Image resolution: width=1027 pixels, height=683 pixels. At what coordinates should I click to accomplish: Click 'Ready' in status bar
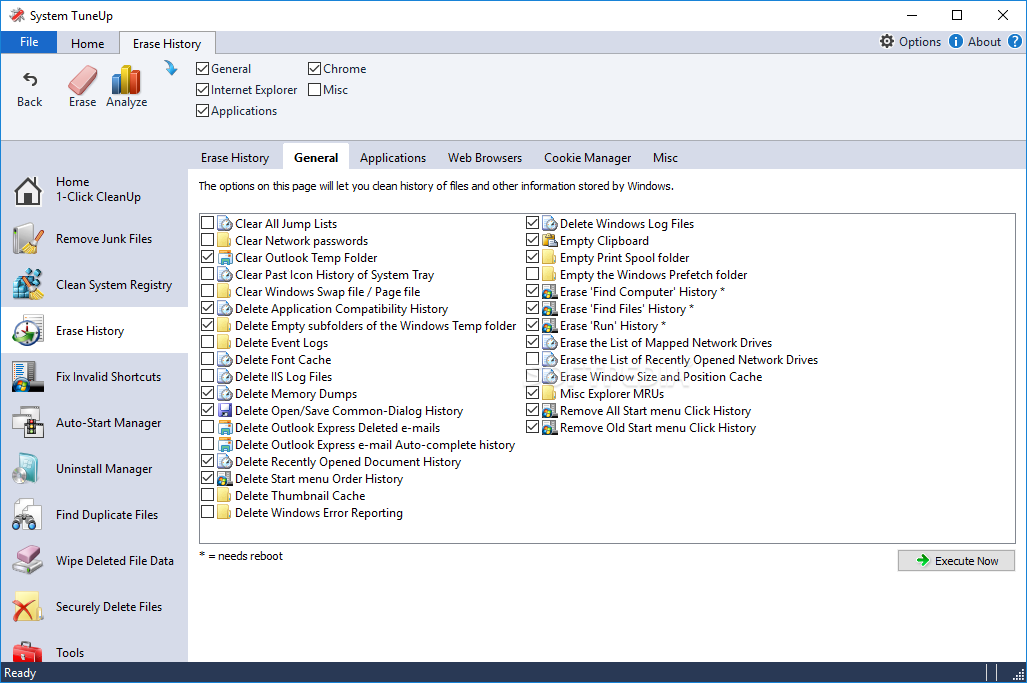[20, 673]
